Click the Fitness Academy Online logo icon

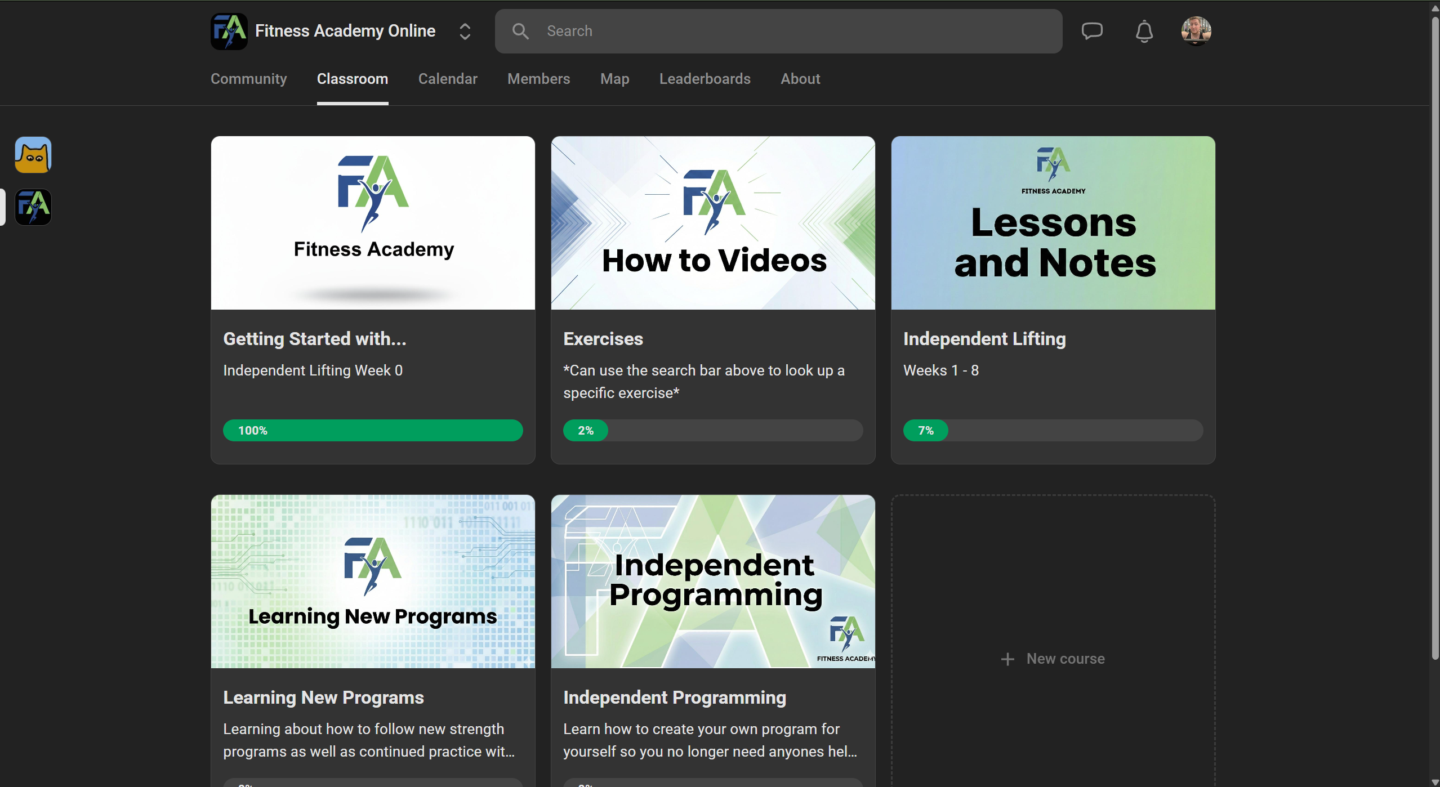[x=229, y=31]
